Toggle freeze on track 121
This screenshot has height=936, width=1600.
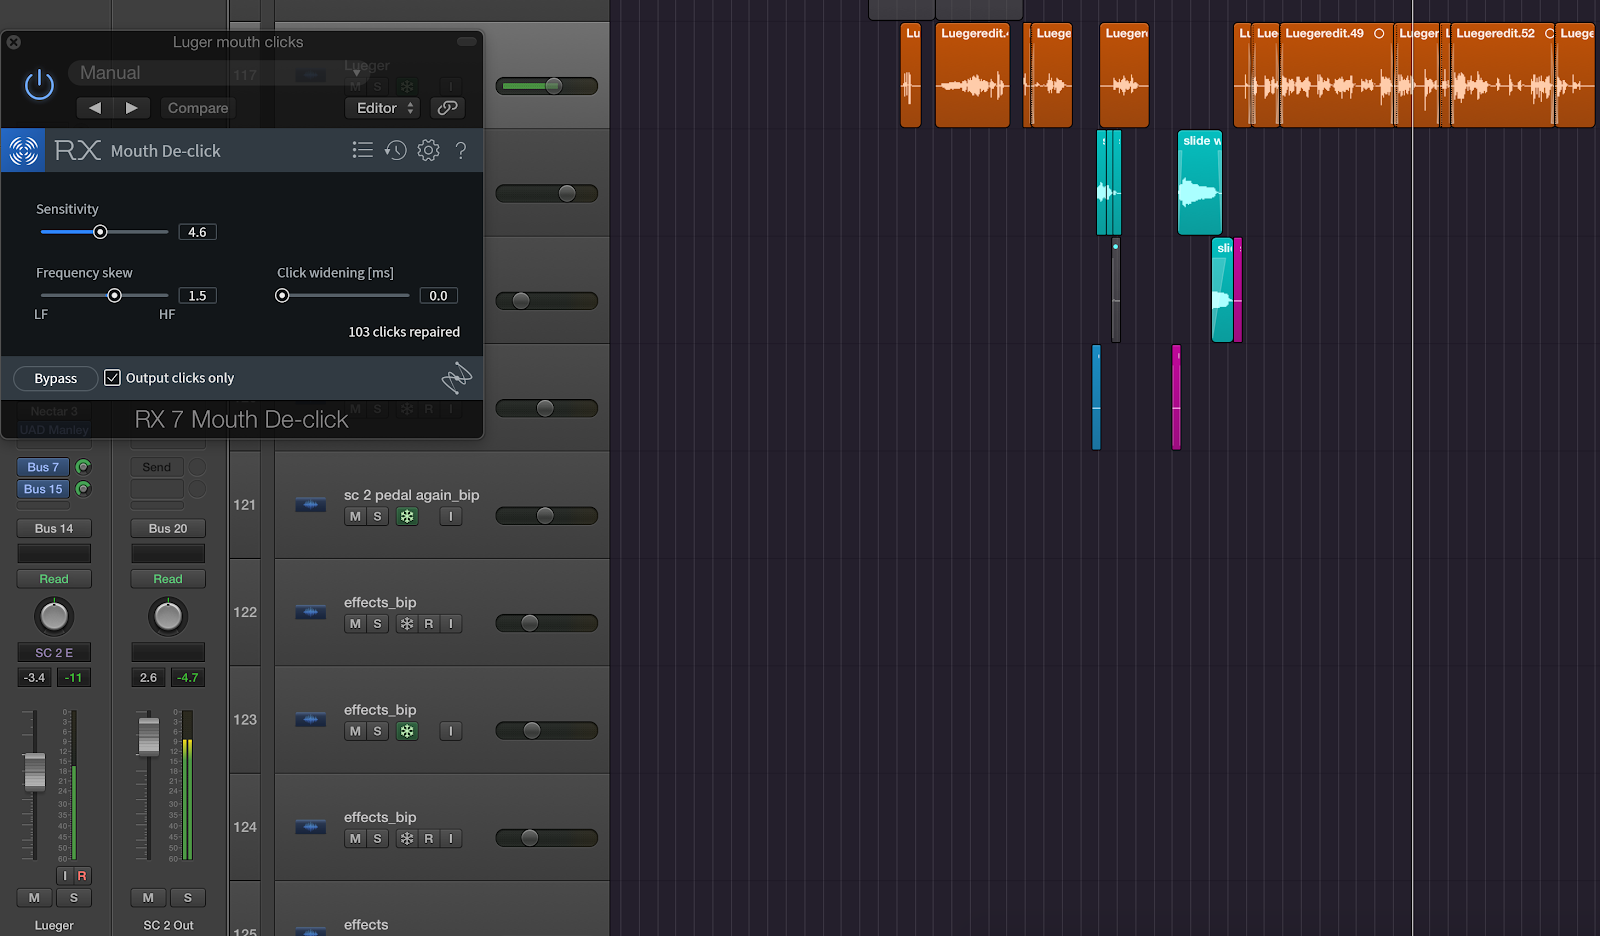click(x=407, y=516)
